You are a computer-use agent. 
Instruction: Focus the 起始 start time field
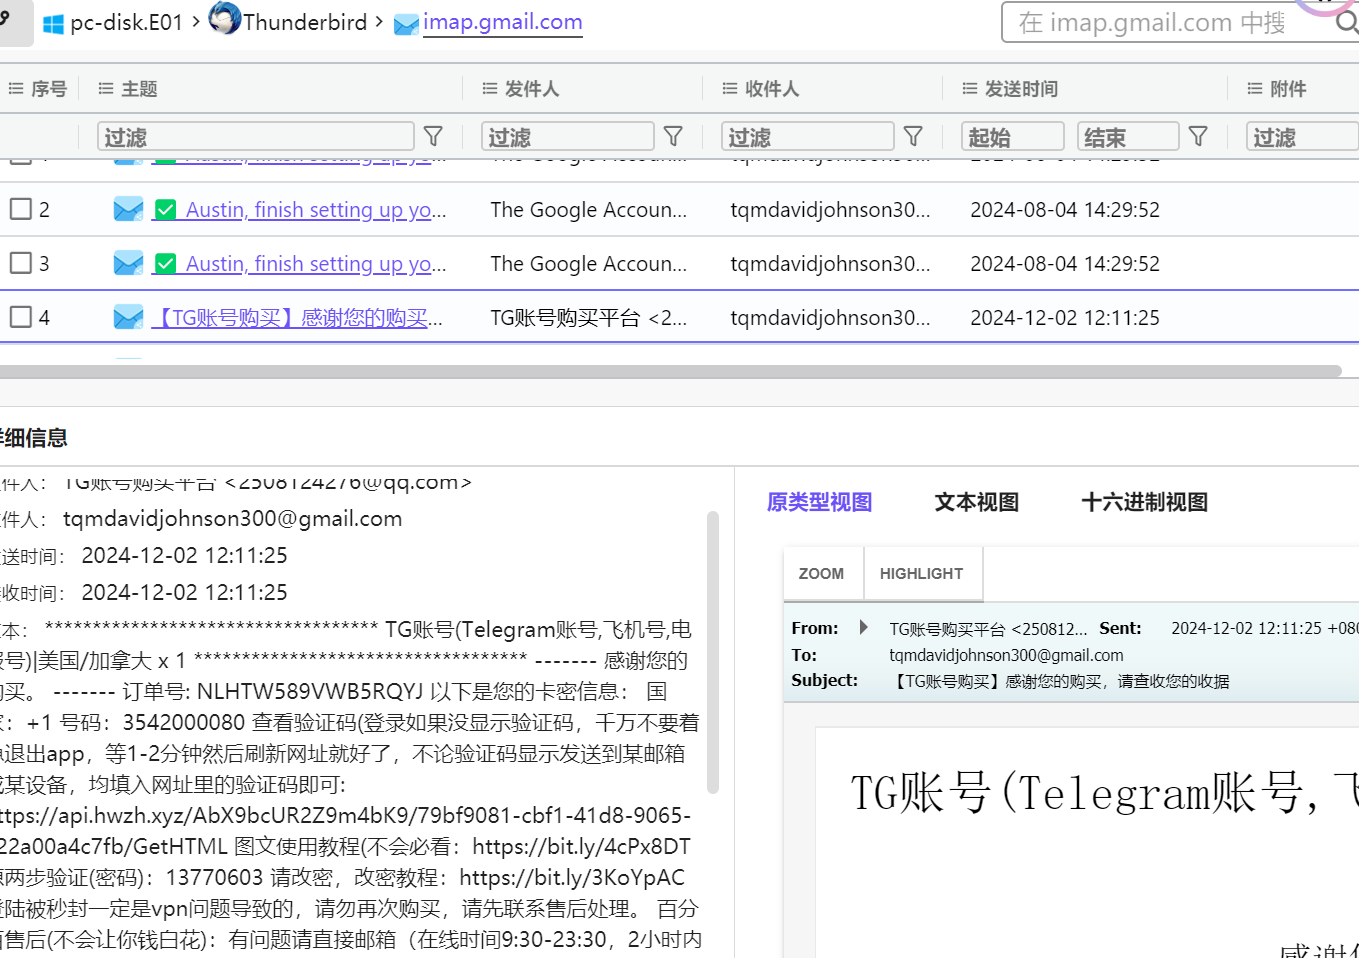(1012, 136)
